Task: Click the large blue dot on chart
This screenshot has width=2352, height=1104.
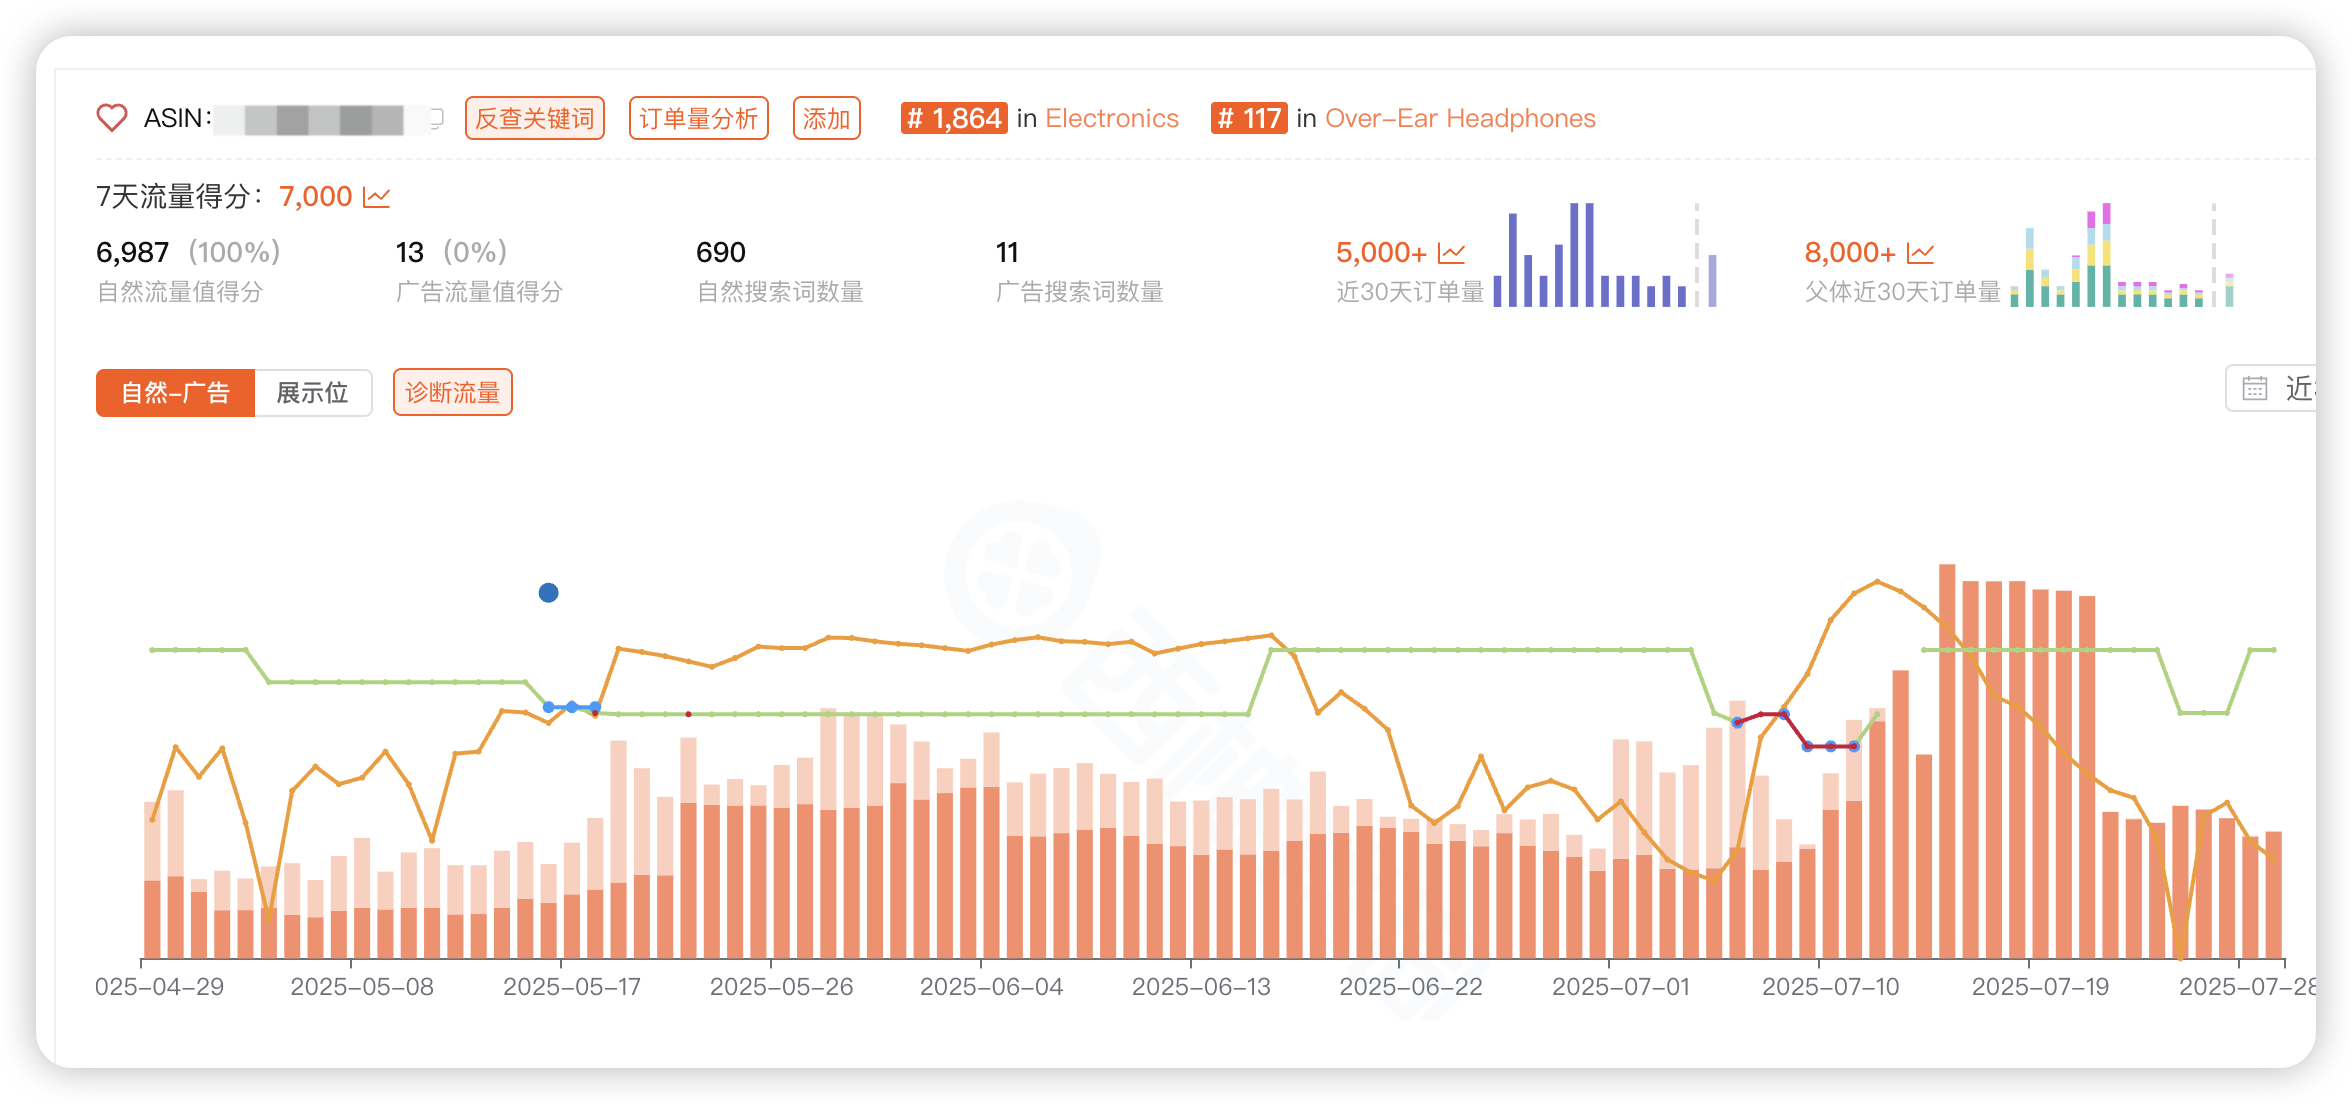Action: click(x=548, y=593)
